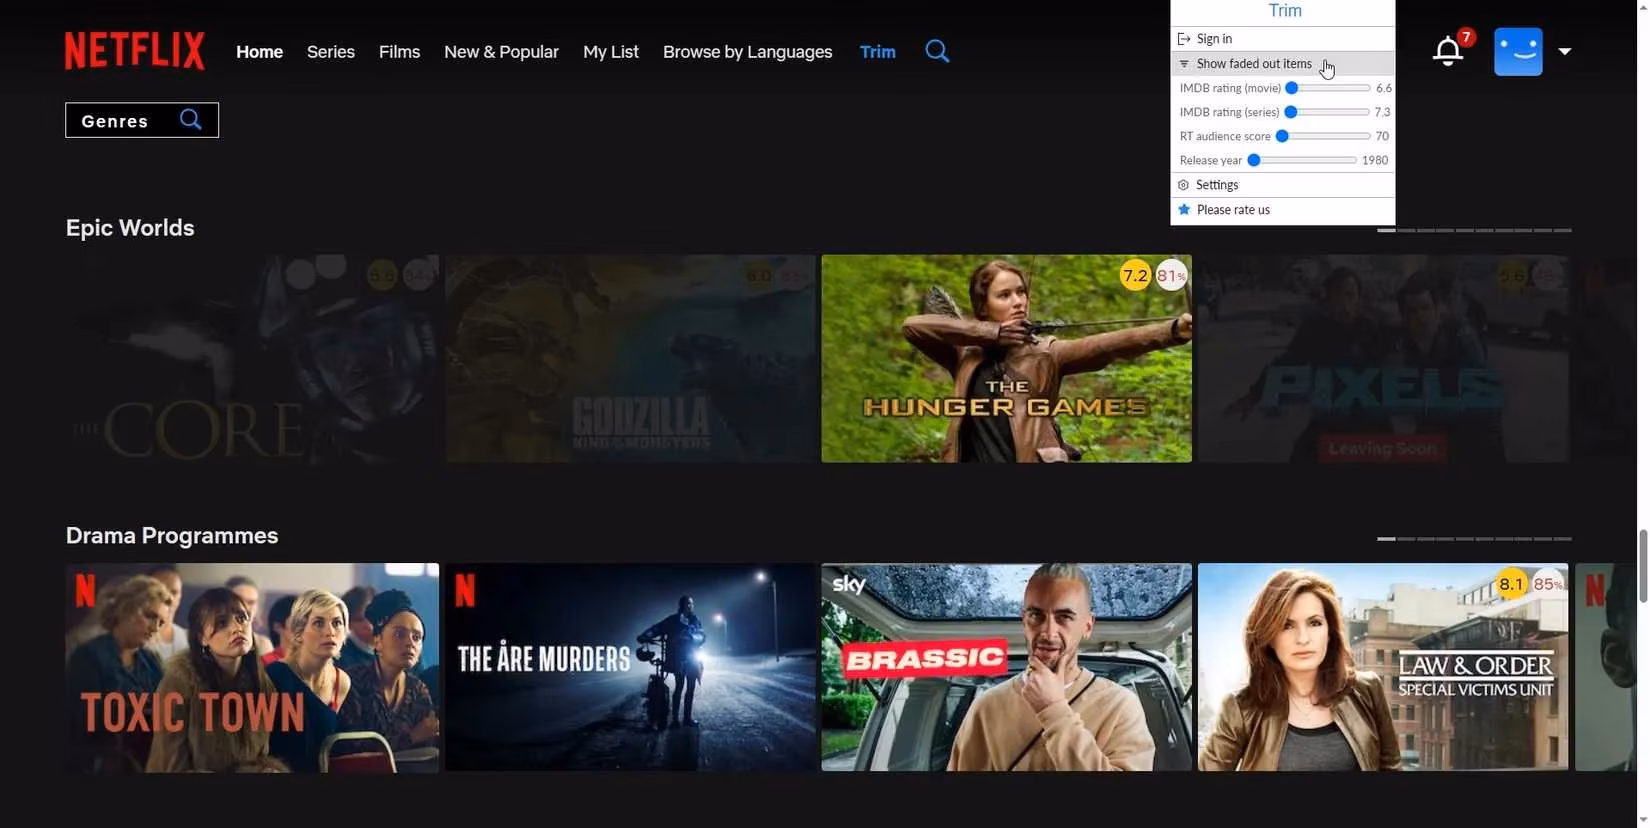
Task: Click Sign in in Trim popup
Action: [x=1283, y=39]
